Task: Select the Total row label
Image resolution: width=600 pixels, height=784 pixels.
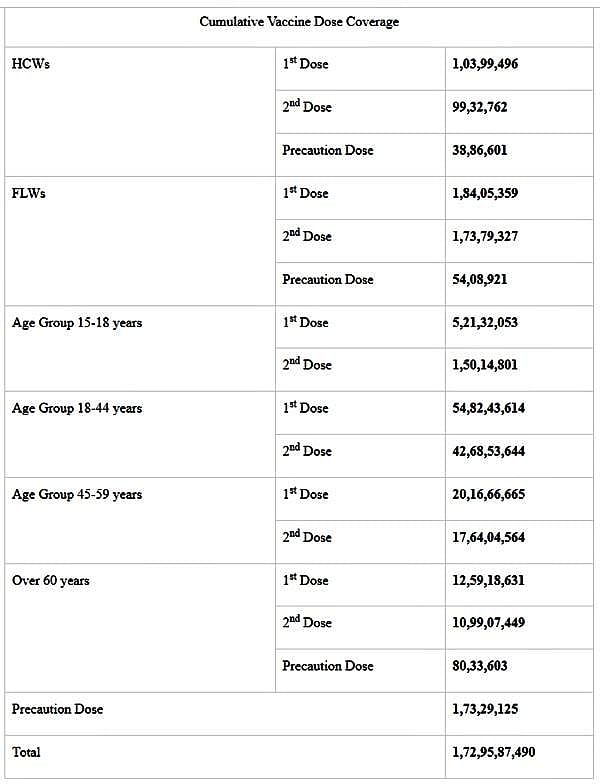Action: point(27,751)
